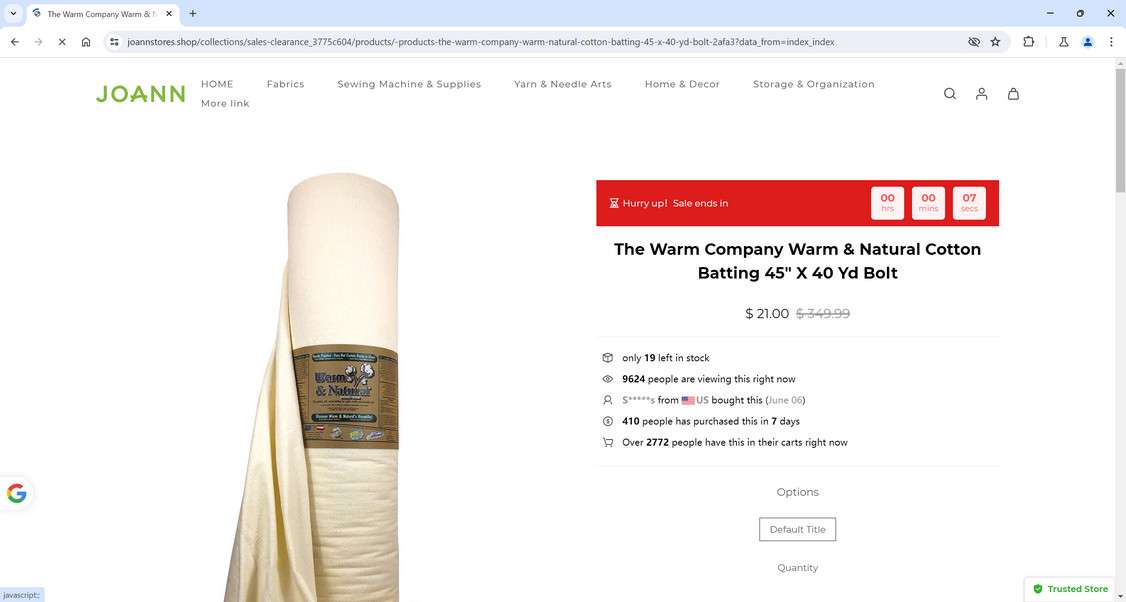Toggle the tracking protection eye icon
The image size is (1126, 602).
(973, 42)
